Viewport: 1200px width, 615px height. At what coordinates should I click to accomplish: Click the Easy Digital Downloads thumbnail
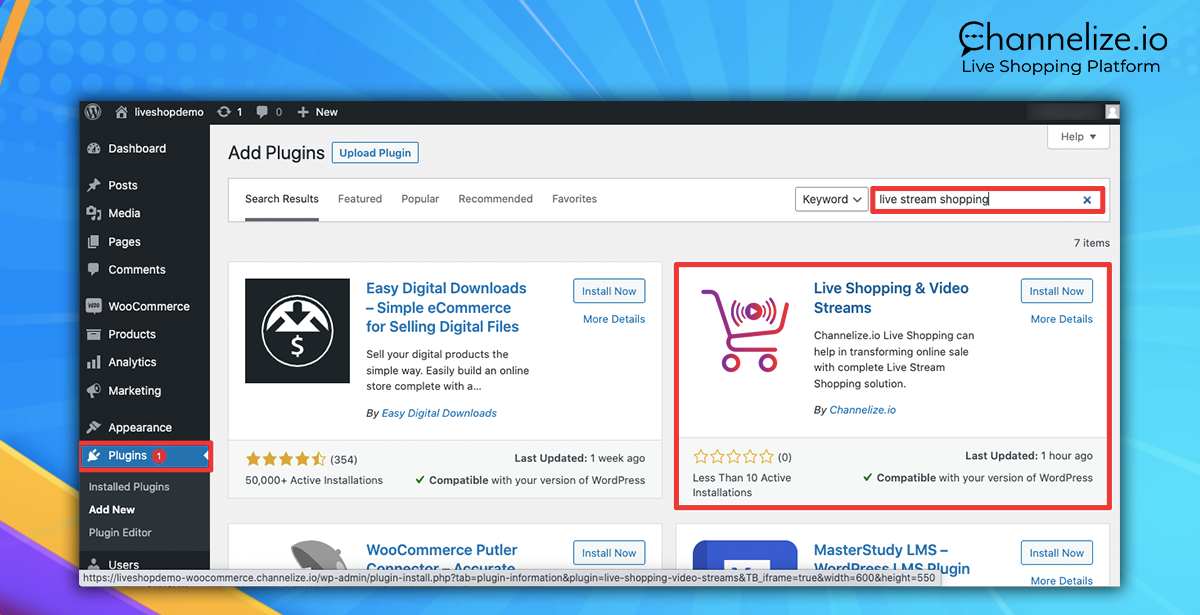[297, 331]
